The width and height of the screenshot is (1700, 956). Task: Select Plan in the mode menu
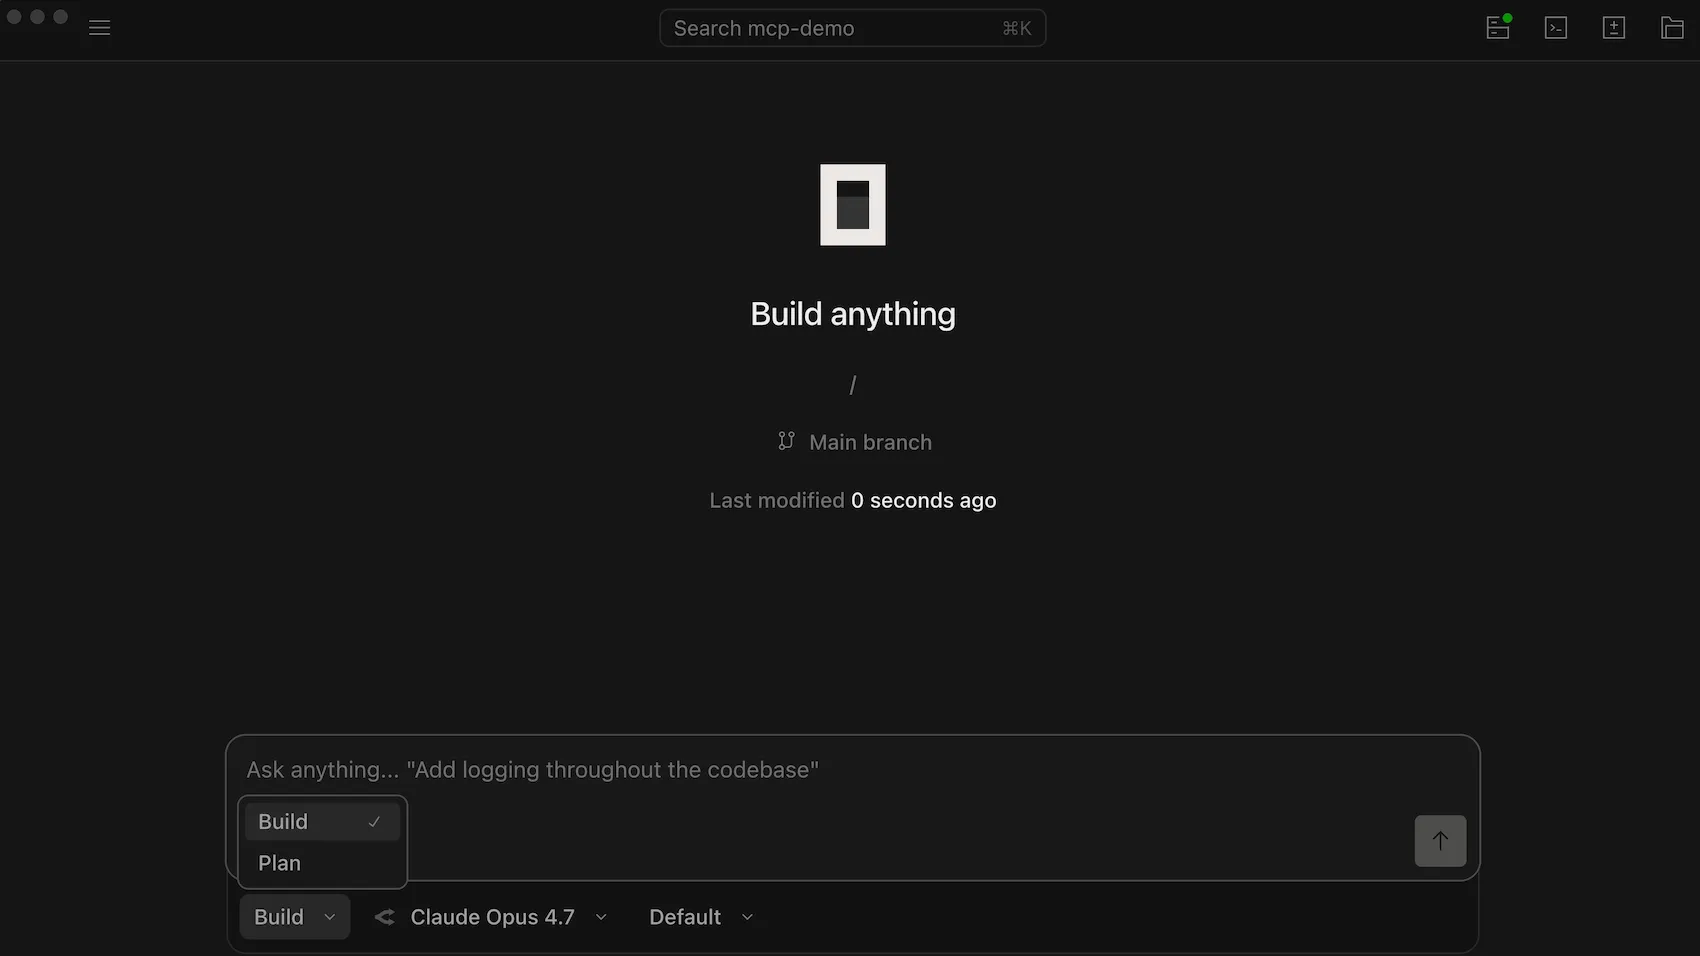(322, 863)
